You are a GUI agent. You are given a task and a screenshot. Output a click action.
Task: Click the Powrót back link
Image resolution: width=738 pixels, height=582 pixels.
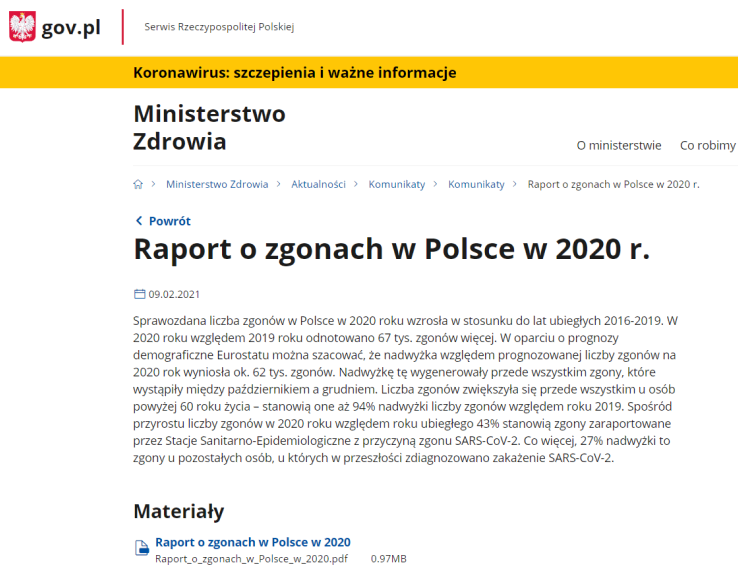point(169,221)
